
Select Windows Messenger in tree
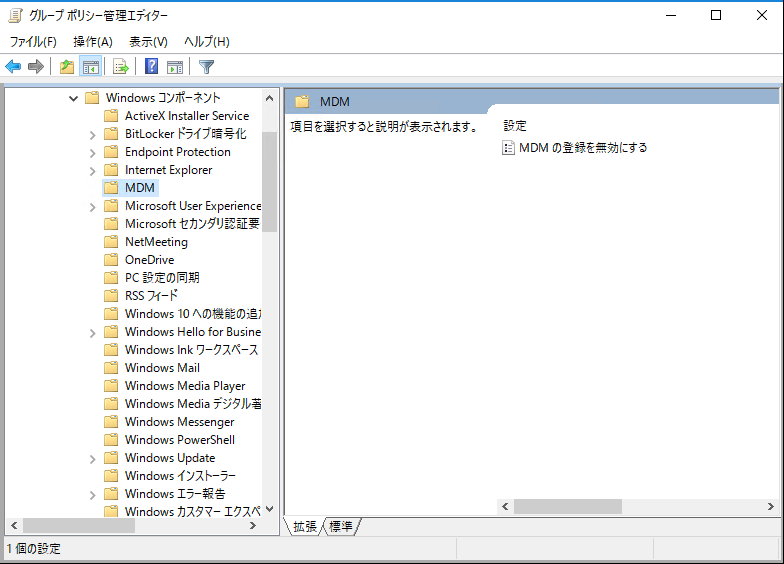point(180,422)
